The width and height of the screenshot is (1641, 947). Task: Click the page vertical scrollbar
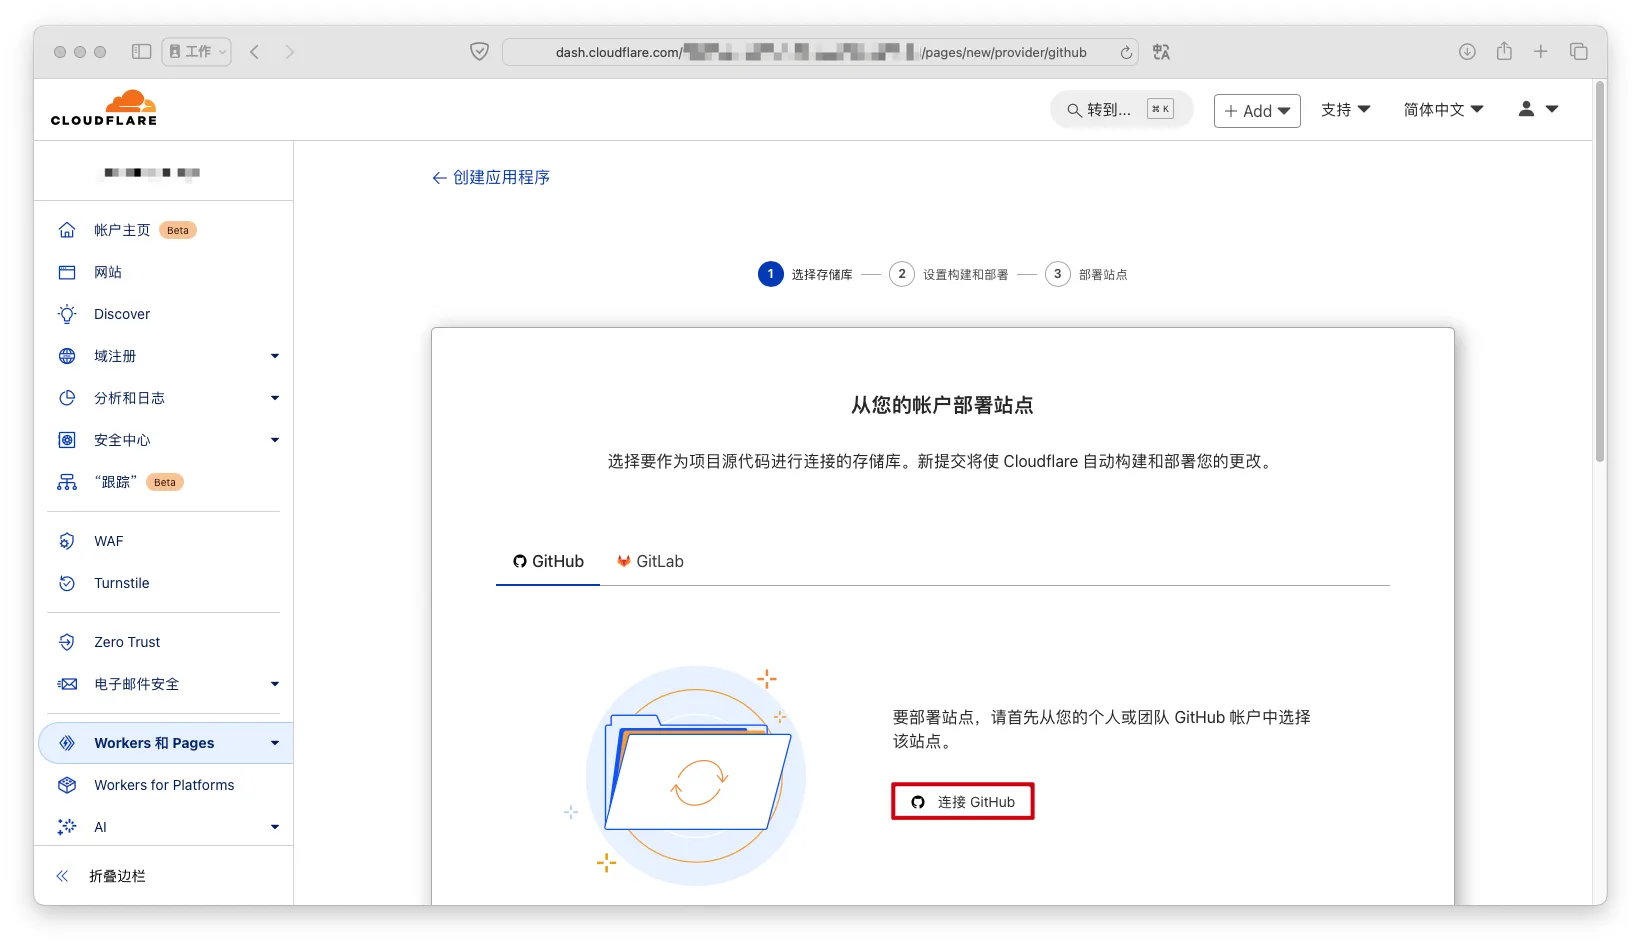[x=1600, y=271]
